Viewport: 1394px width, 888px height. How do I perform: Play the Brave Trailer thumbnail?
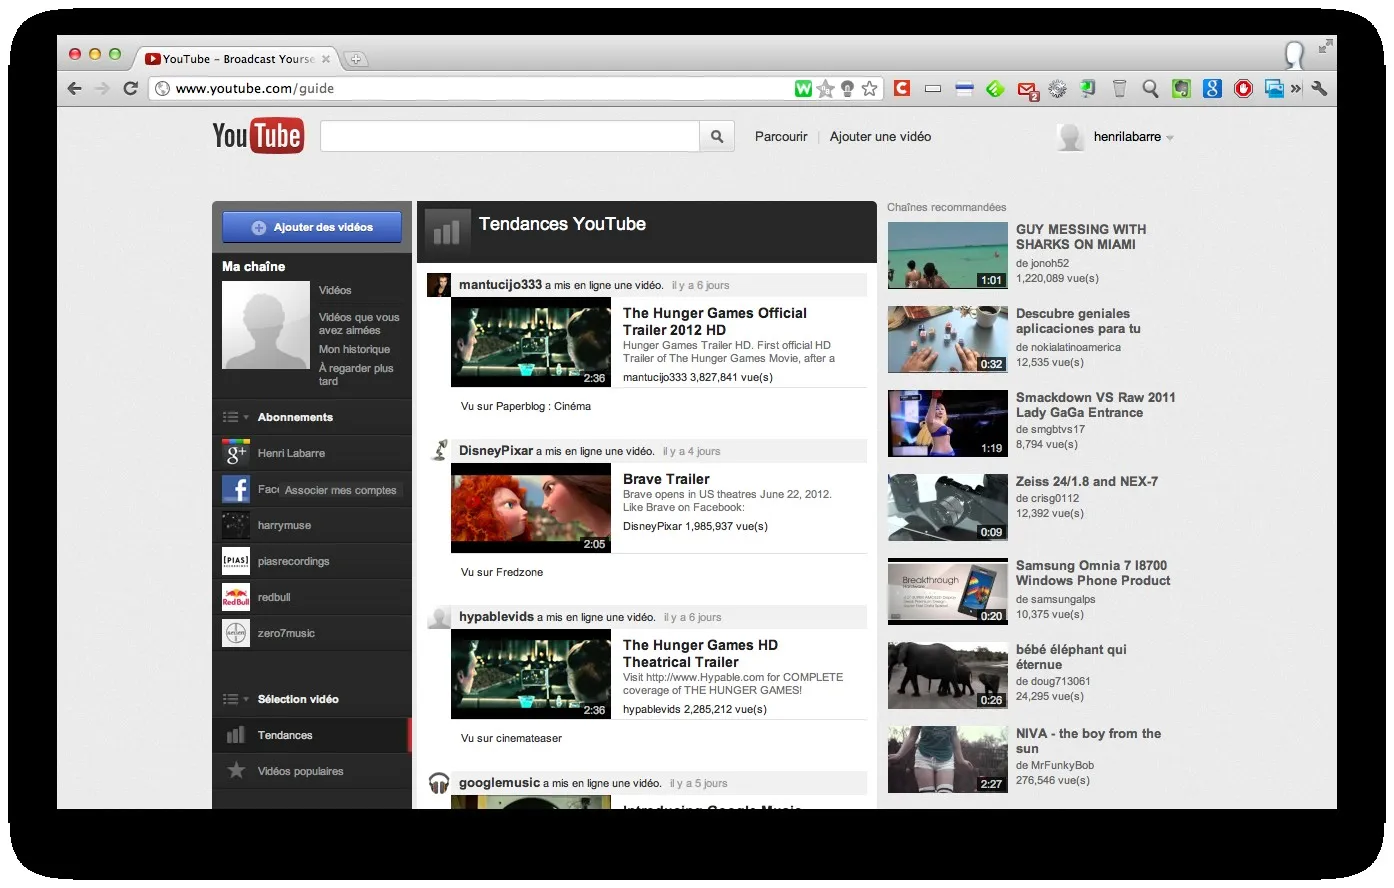tap(531, 508)
